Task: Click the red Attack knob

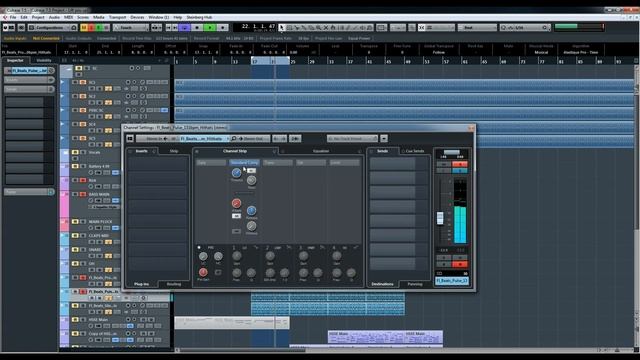Action: tap(236, 203)
